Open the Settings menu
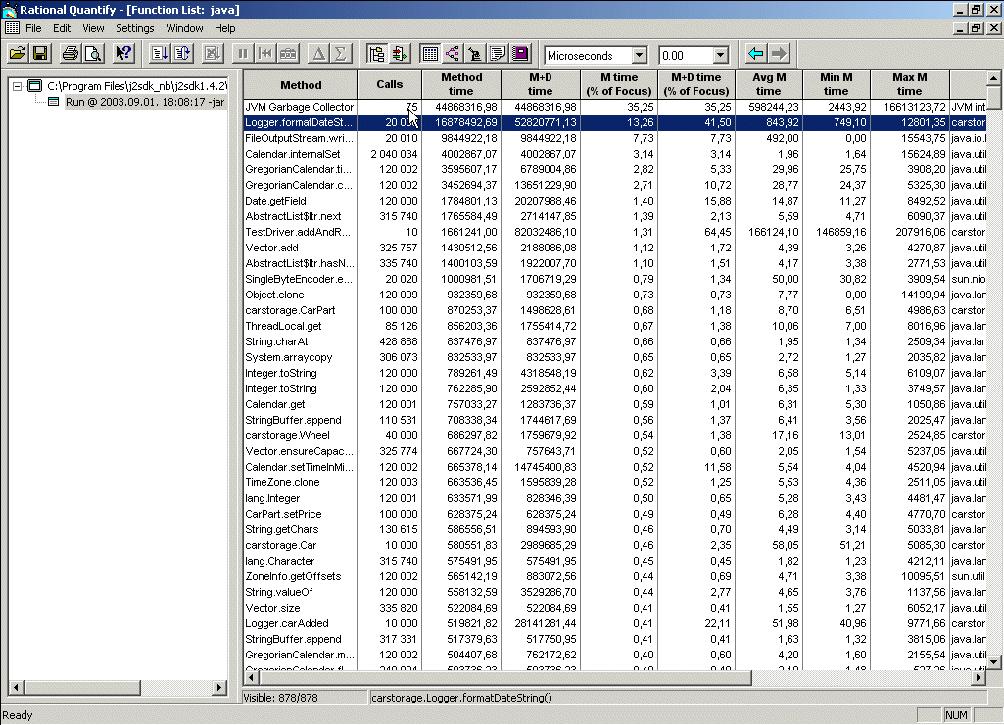This screenshot has width=1004, height=725. pos(135,28)
